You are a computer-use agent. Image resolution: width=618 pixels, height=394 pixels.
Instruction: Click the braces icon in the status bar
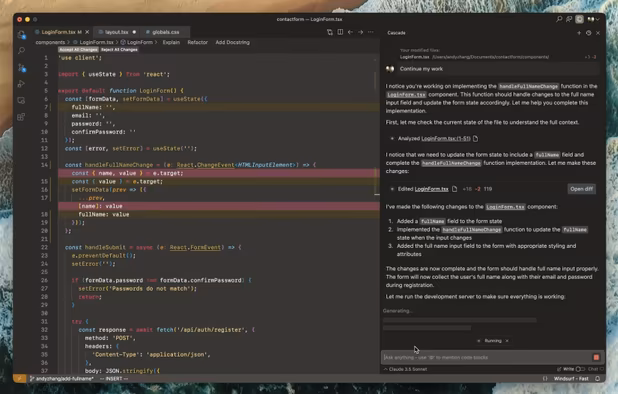[x=545, y=379]
